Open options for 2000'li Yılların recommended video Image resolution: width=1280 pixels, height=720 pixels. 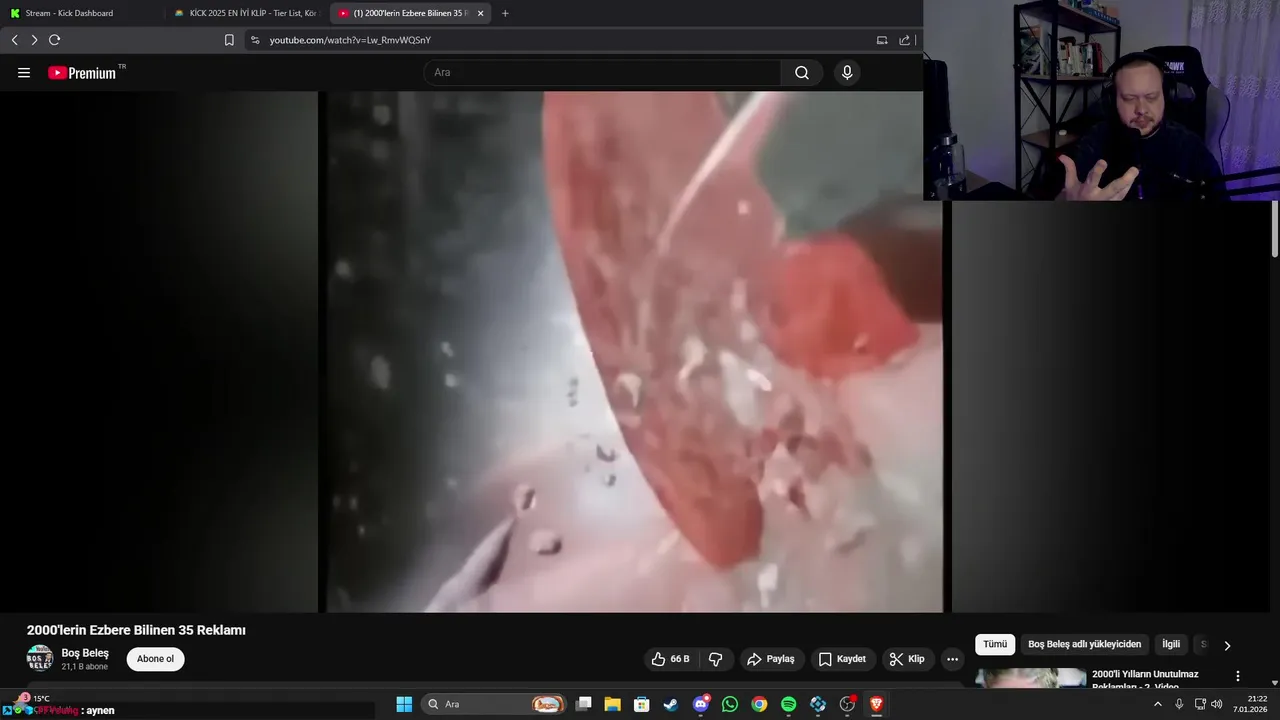pyautogui.click(x=1238, y=677)
